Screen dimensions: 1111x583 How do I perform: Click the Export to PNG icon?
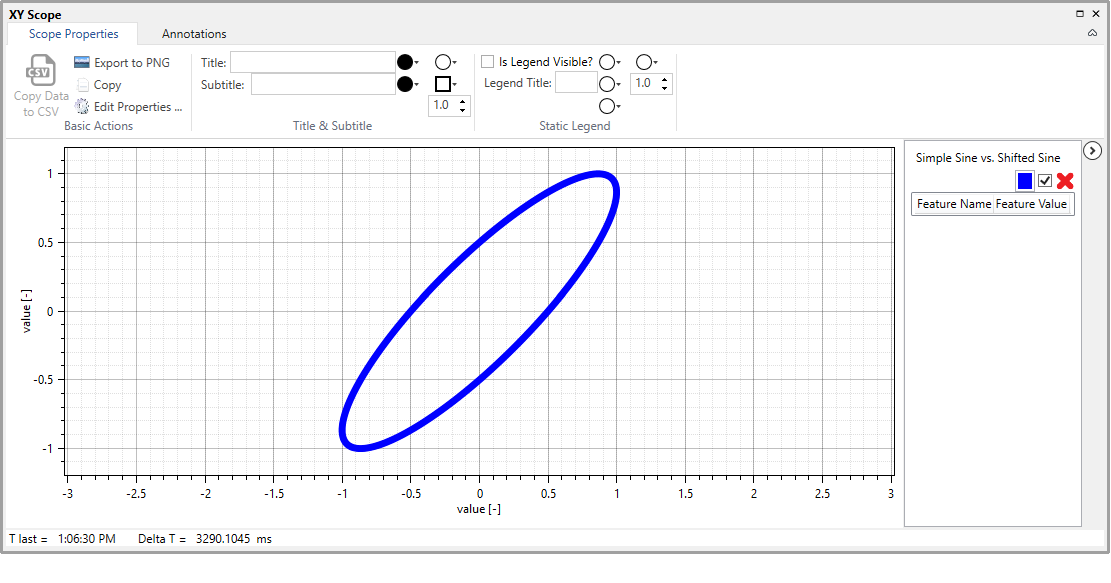coord(82,63)
